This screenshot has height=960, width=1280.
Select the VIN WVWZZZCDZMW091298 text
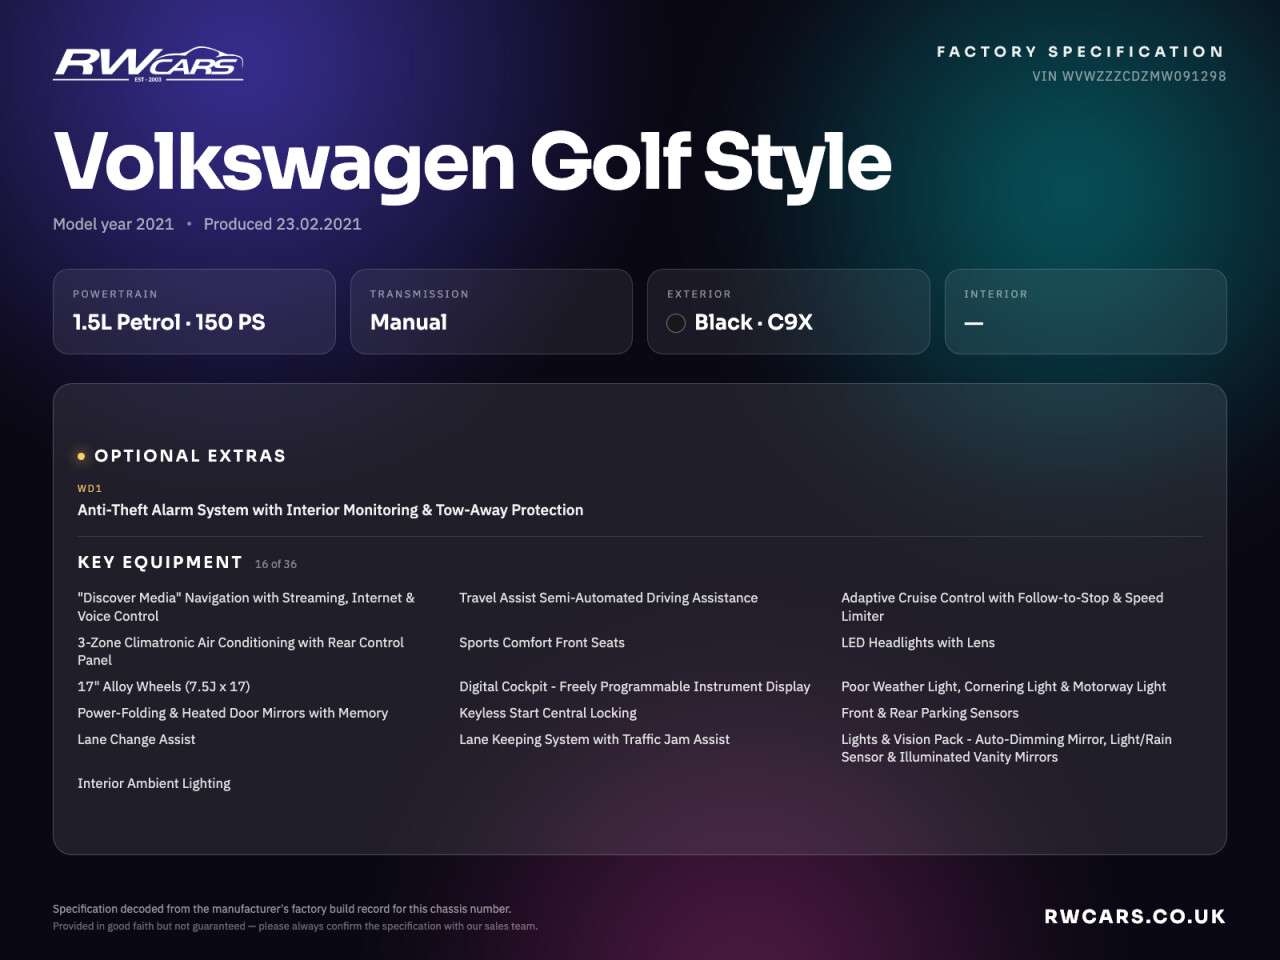(x=1129, y=76)
